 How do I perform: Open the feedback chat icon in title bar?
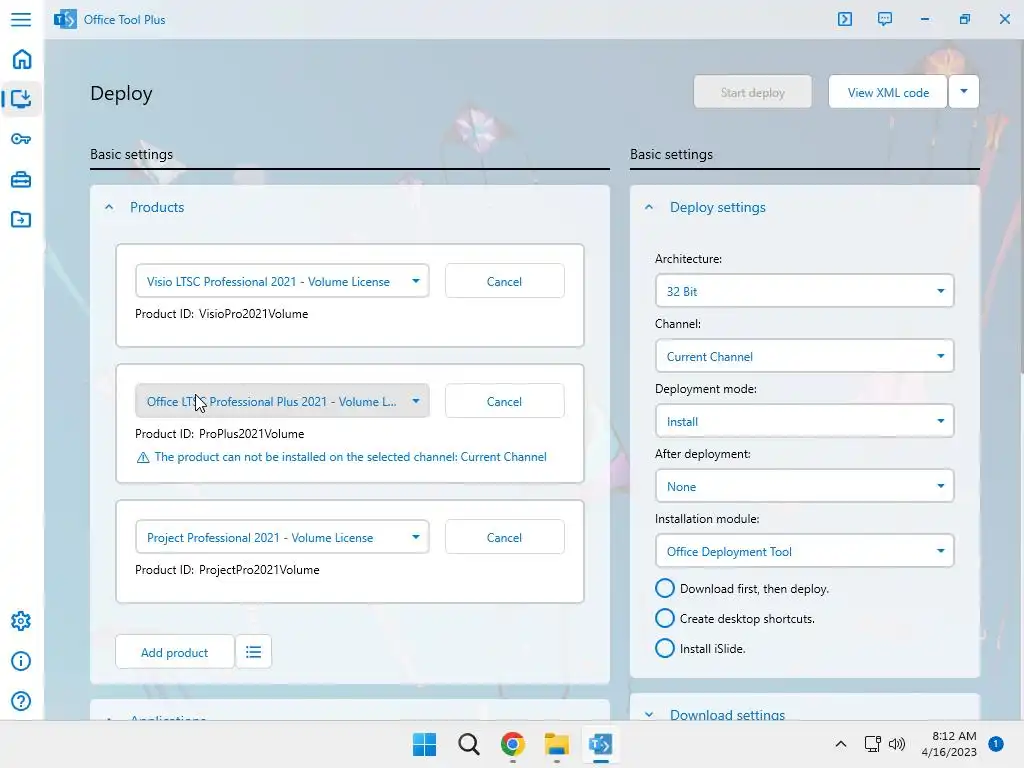pos(884,19)
